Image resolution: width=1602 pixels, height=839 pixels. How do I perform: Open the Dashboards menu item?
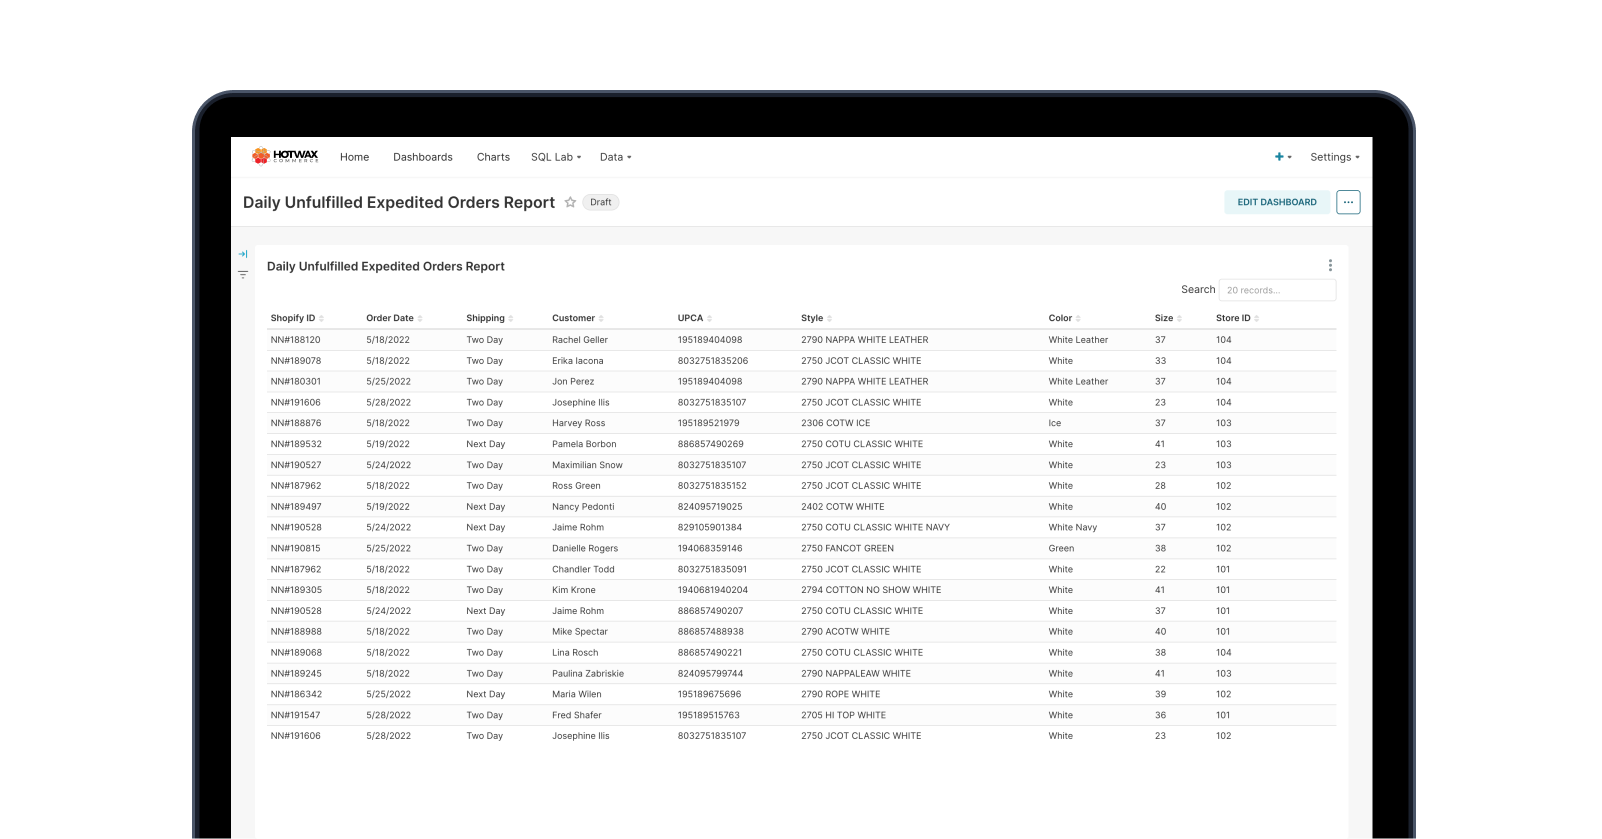423,157
